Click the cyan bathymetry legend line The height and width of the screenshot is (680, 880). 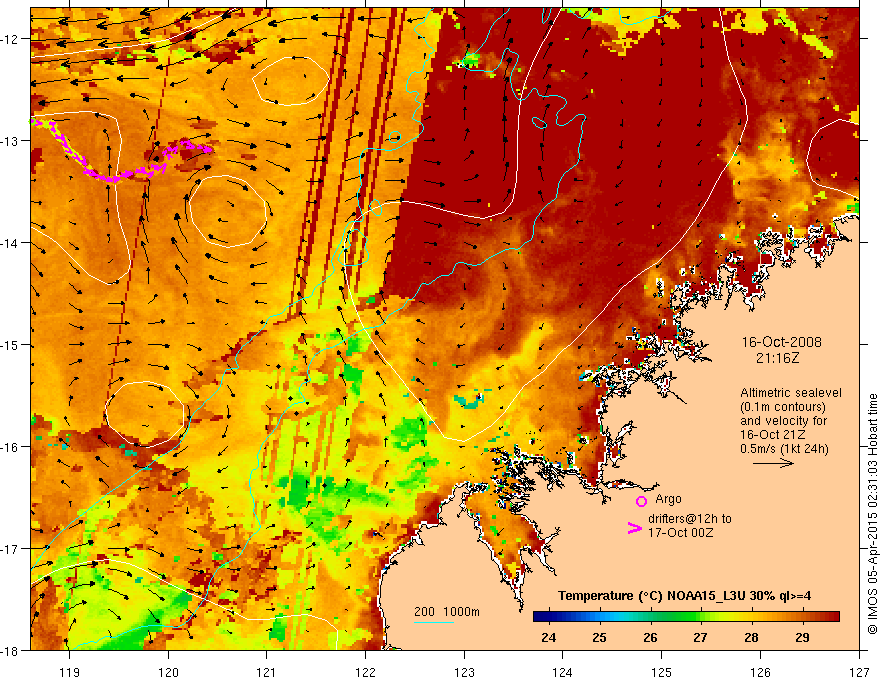pos(433,622)
